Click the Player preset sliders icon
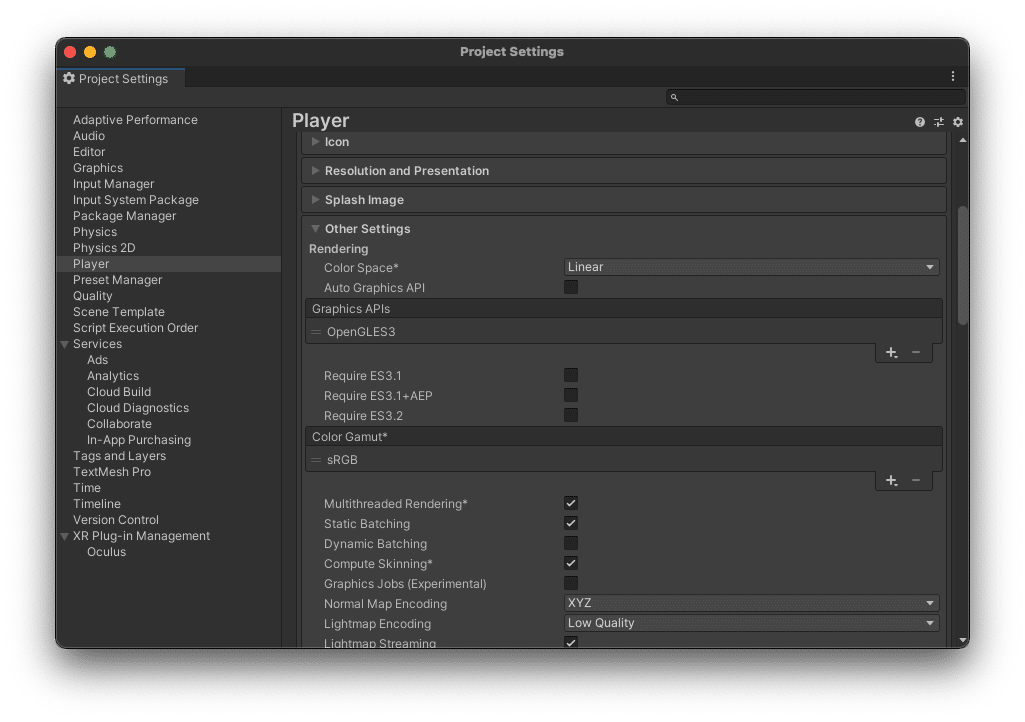The height and width of the screenshot is (722, 1025). click(x=939, y=122)
